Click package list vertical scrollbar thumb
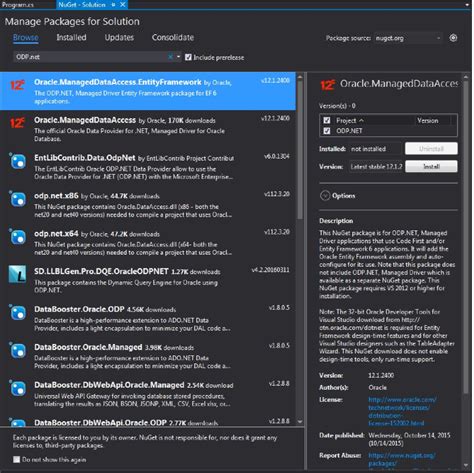The width and height of the screenshot is (474, 473). pyautogui.click(x=300, y=150)
